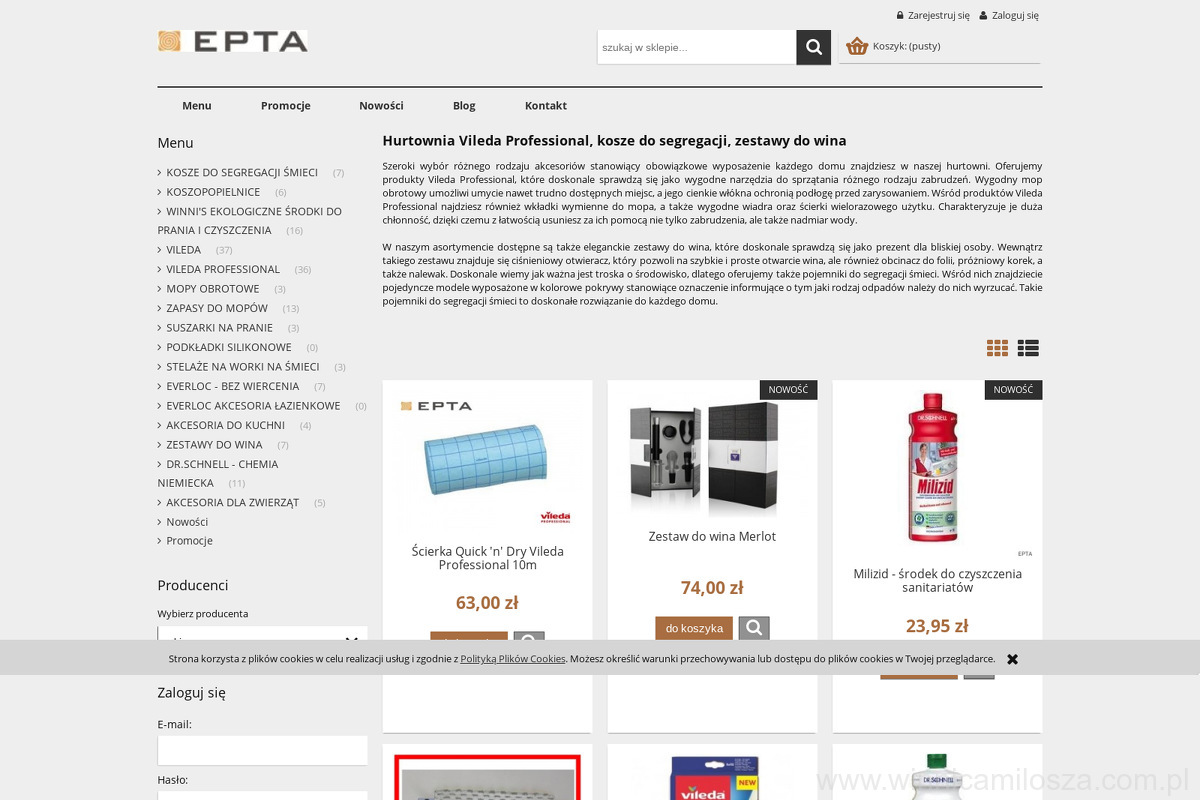Switch to list view layout

pos(1028,348)
